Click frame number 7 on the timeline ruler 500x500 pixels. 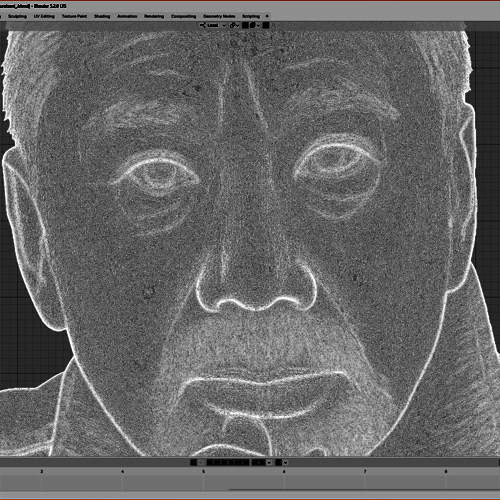(x=365, y=471)
